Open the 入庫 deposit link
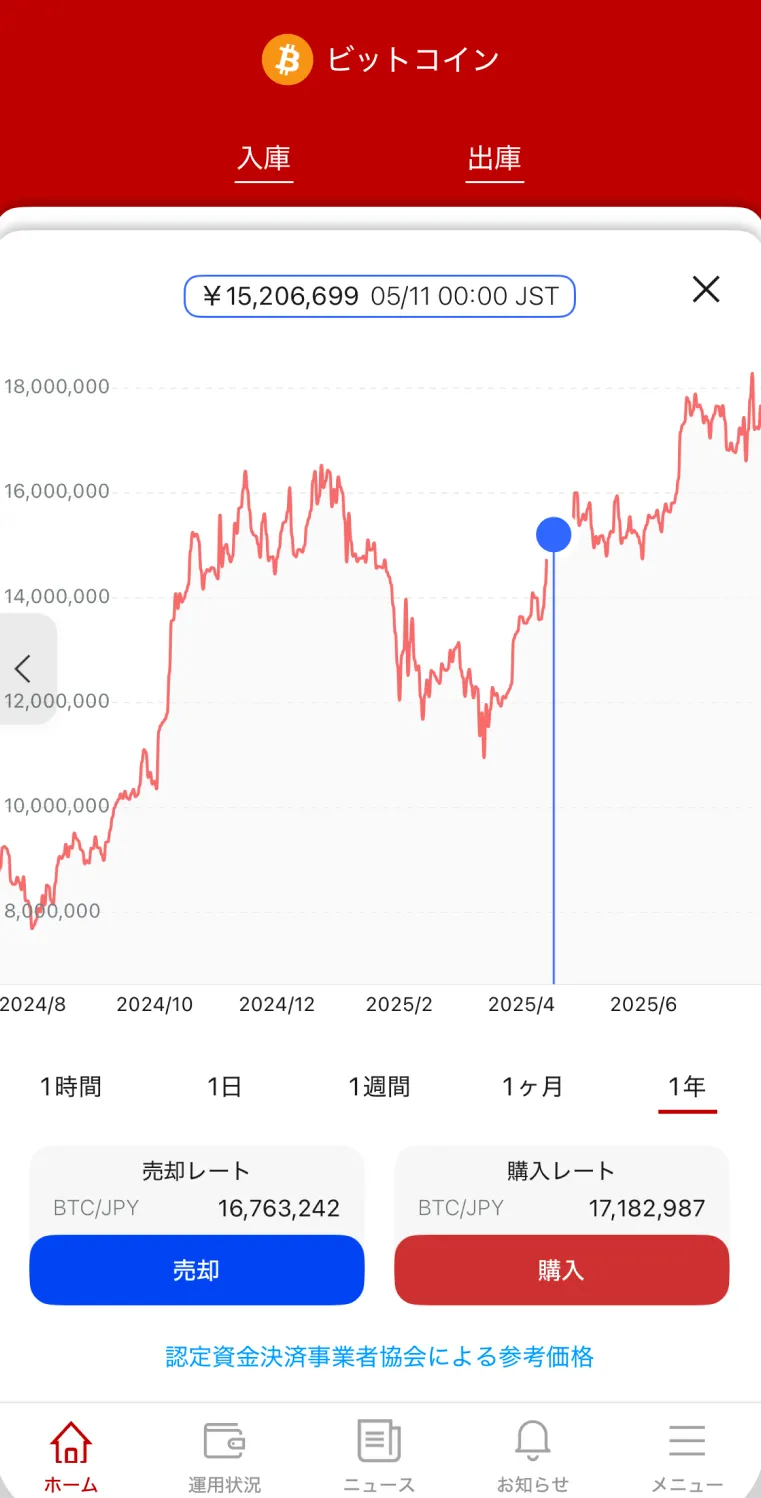Screen dimensions: 761x1498 pyautogui.click(x=264, y=159)
